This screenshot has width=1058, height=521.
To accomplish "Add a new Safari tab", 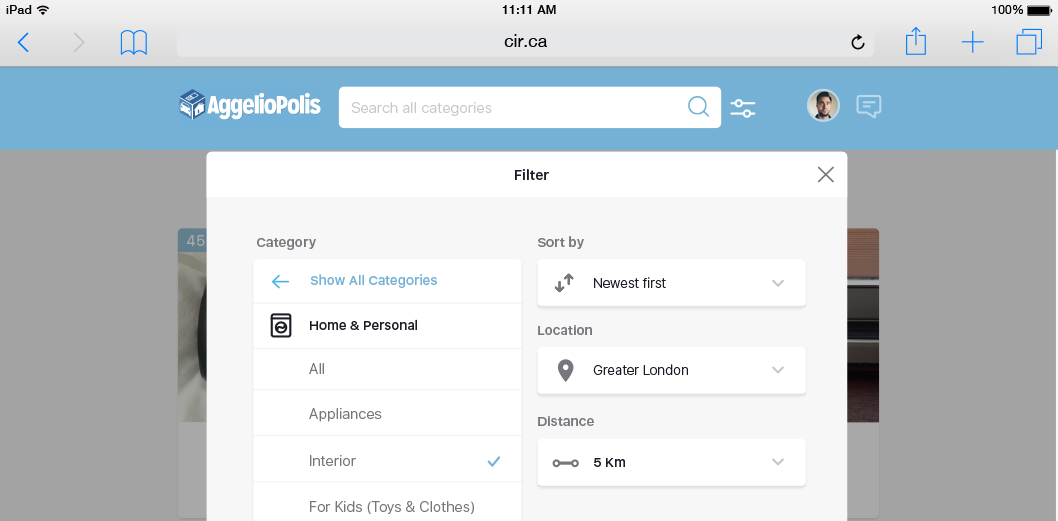I will [972, 43].
